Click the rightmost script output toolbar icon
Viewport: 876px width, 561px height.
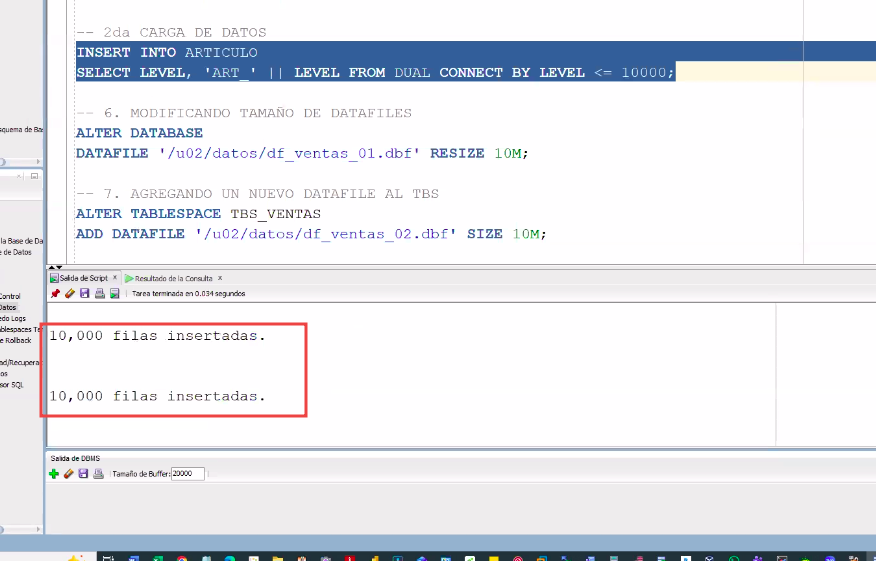coord(114,294)
